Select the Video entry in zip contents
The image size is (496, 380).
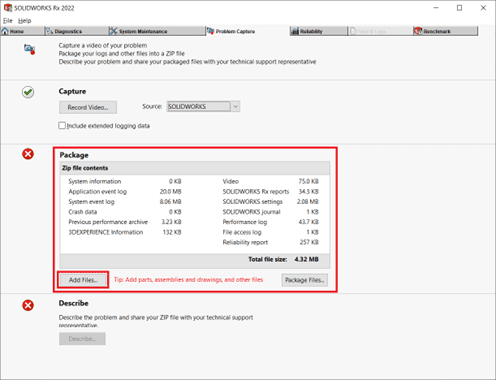(270, 181)
